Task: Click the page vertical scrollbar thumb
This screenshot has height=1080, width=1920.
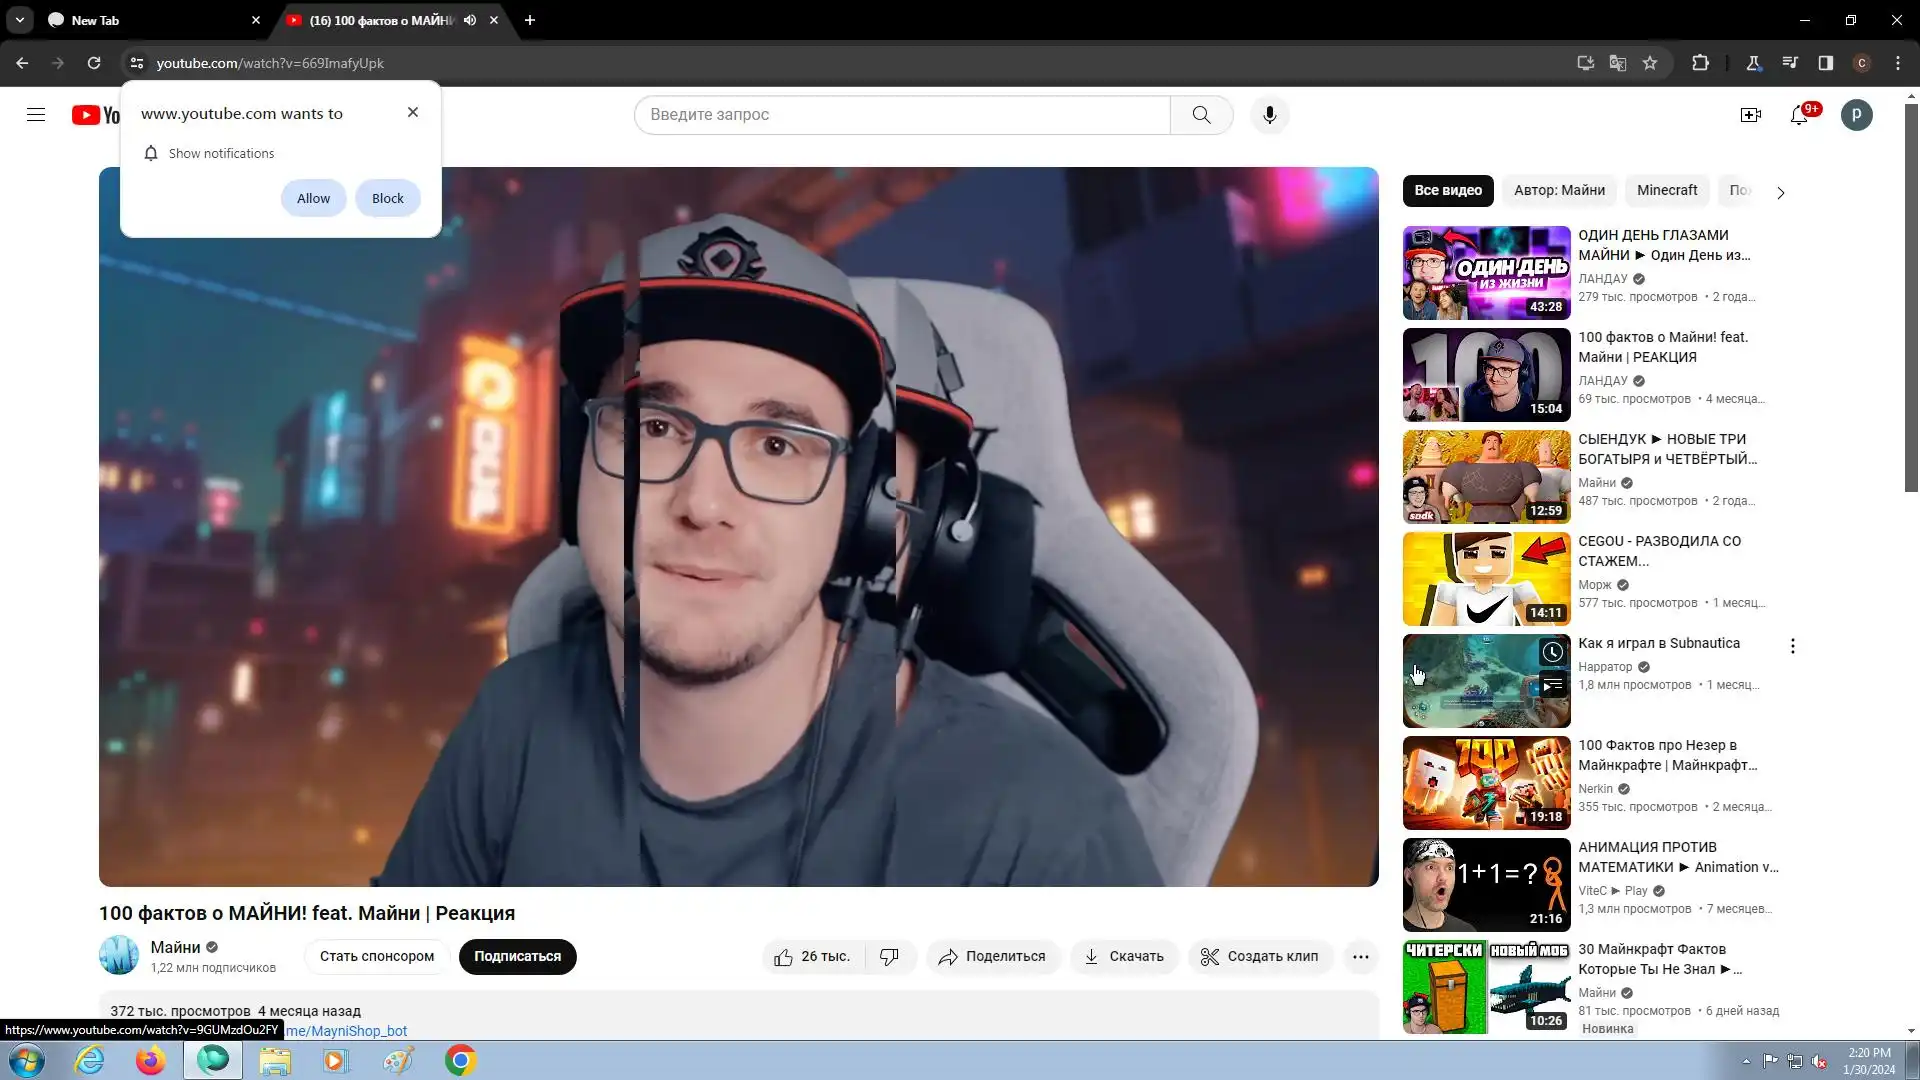Action: [x=1911, y=300]
